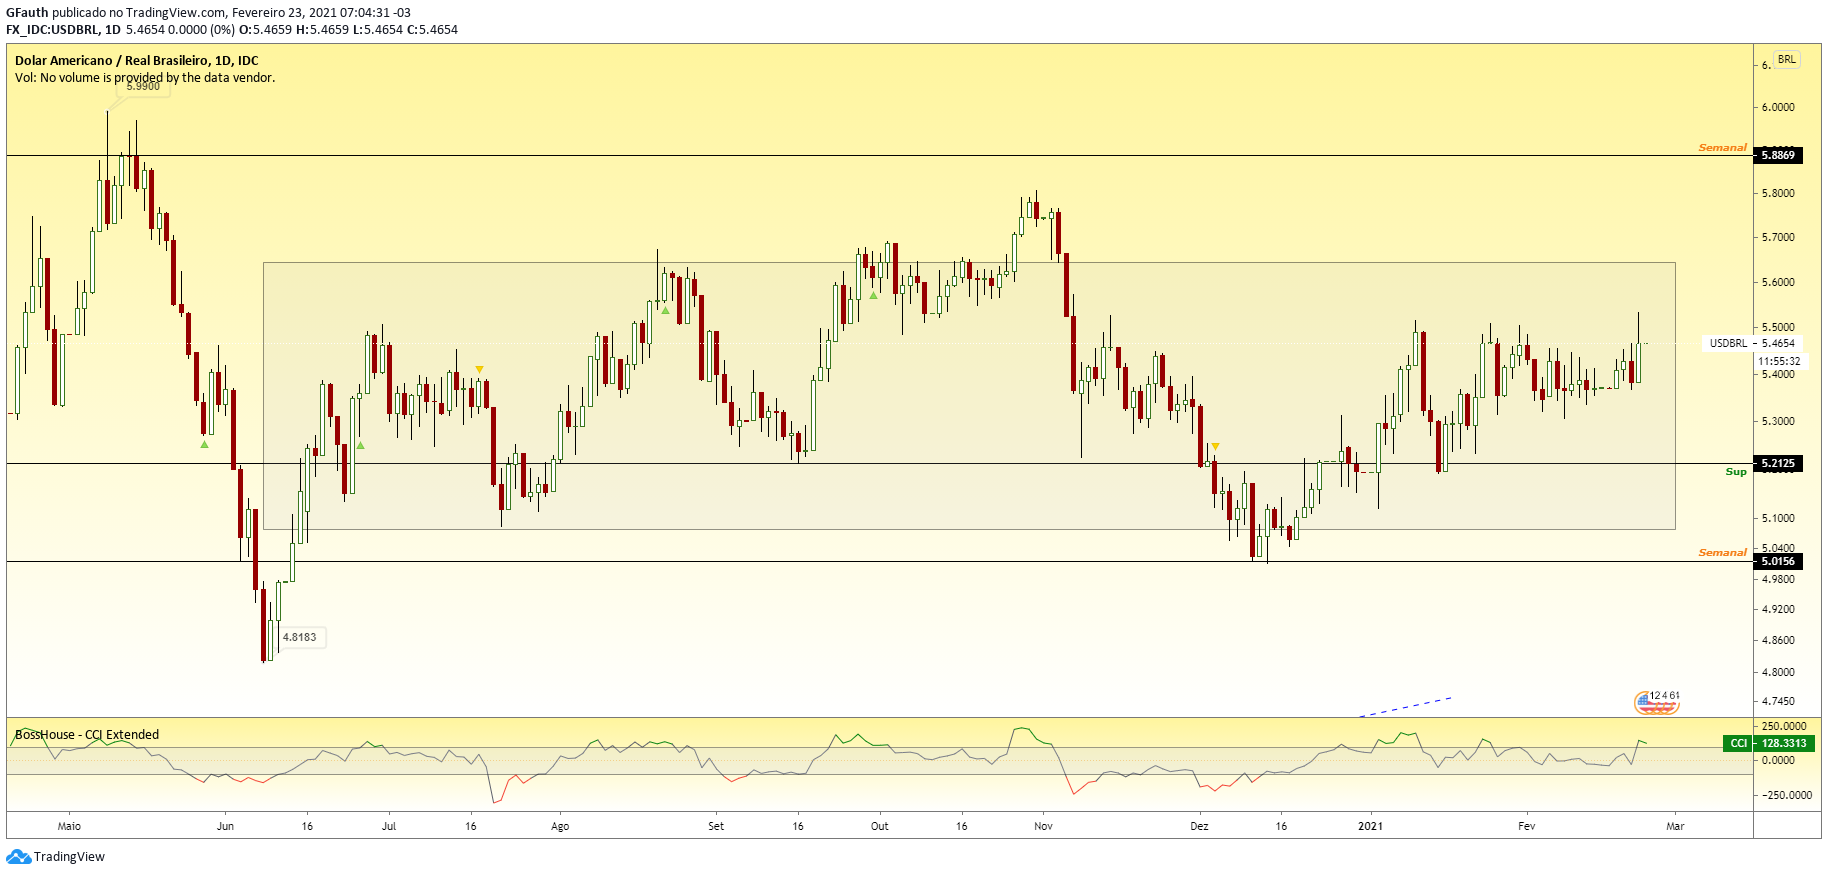Click the Fev label on the time axis
The height and width of the screenshot is (875, 1828).
1526,826
